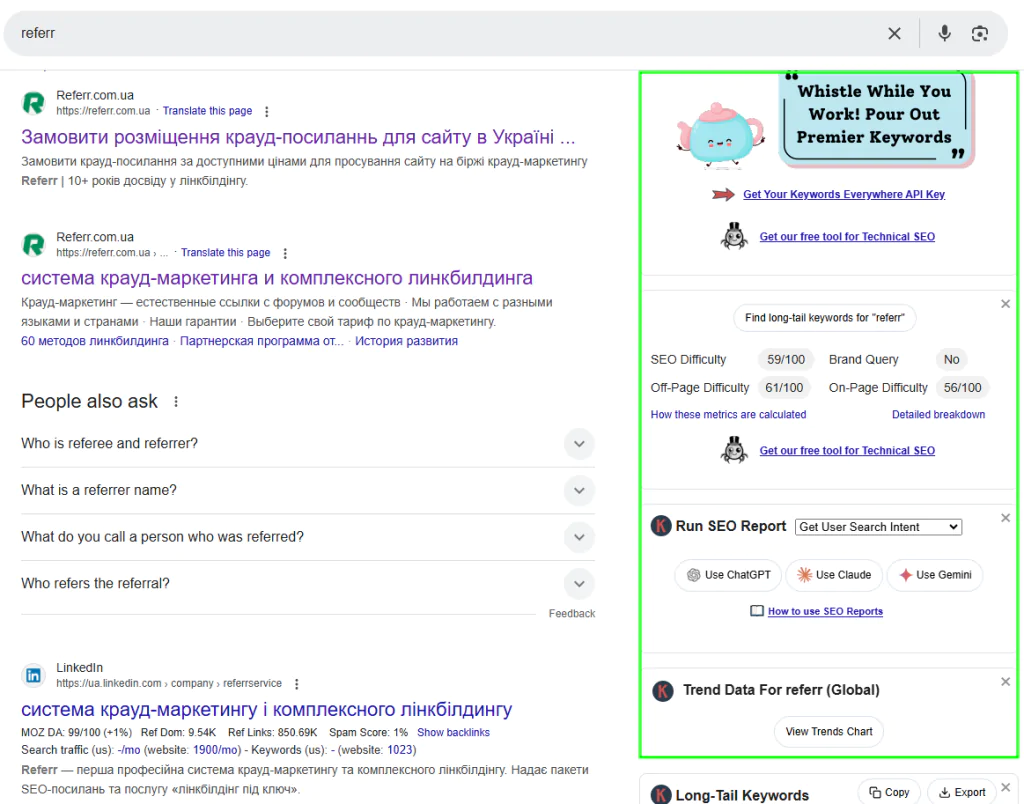Open the People also ask options menu
Screen dimensions: 1024x804
[176, 402]
